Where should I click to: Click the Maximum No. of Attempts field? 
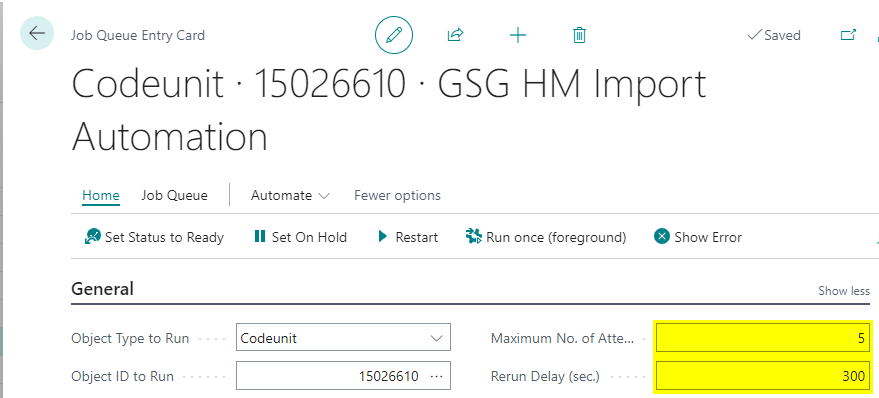tap(763, 339)
